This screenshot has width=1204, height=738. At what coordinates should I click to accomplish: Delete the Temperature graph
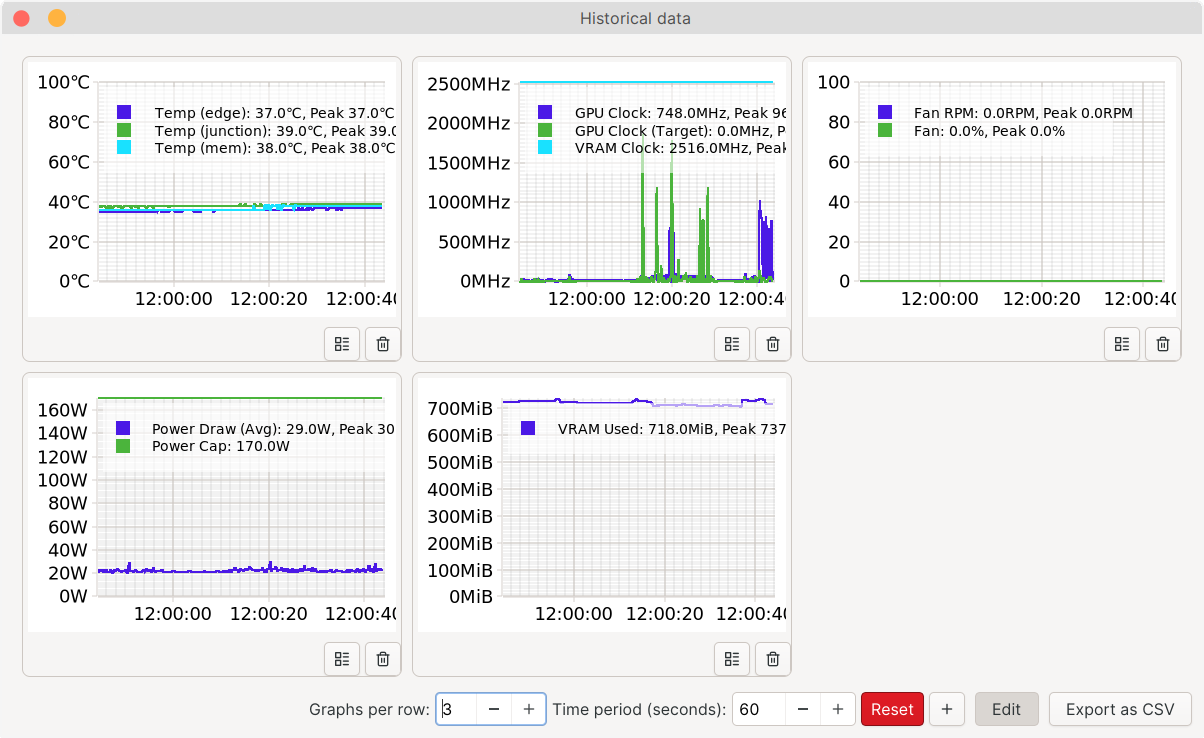pyautogui.click(x=383, y=344)
